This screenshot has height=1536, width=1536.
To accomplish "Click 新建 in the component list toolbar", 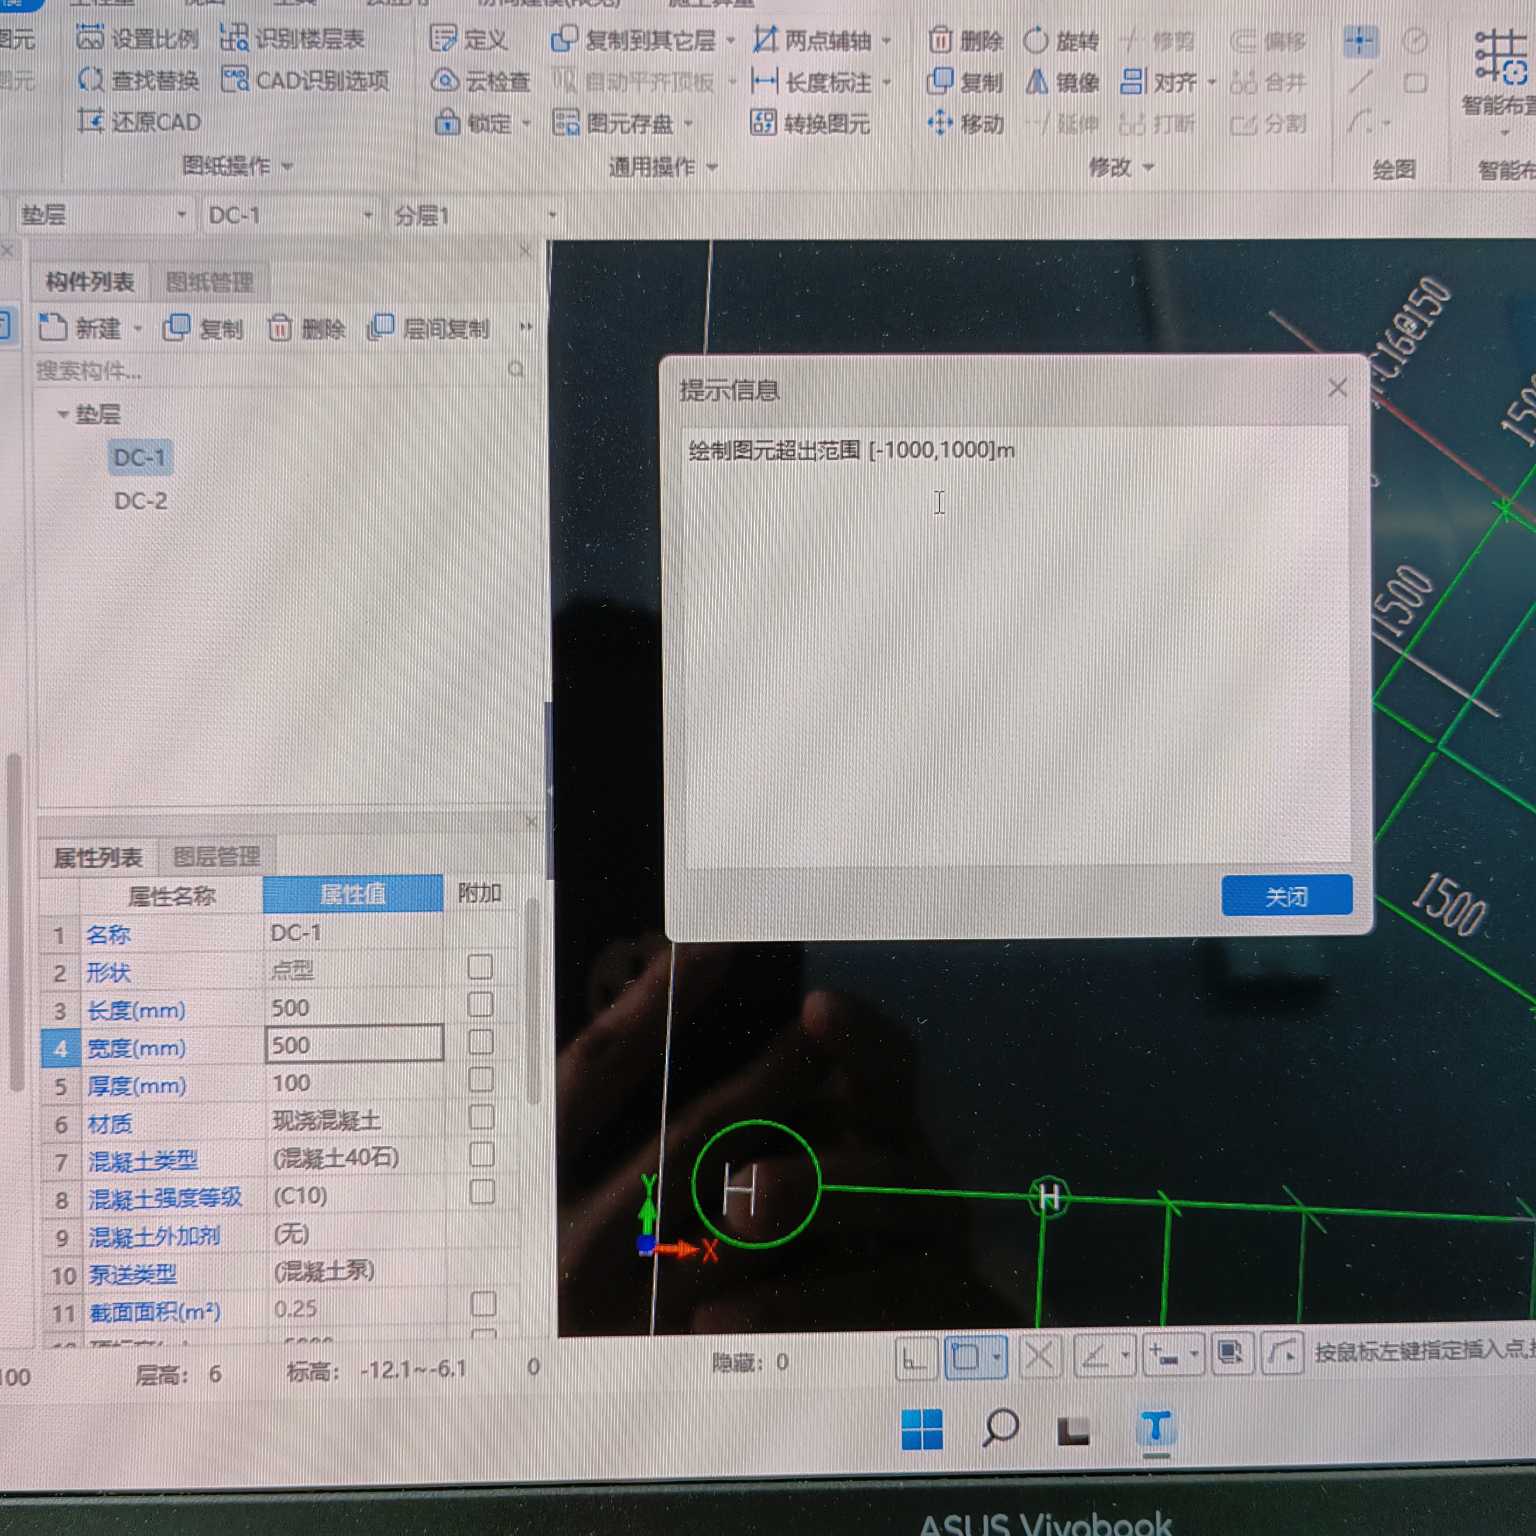I will coord(79,328).
